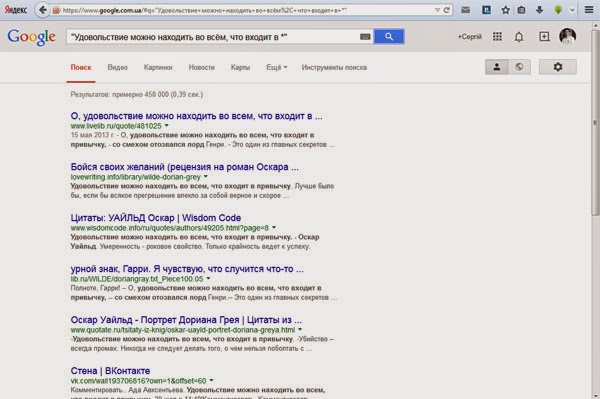Select the Поиск tab
Image resolution: width=600 pixels, height=399 pixels.
tap(81, 67)
